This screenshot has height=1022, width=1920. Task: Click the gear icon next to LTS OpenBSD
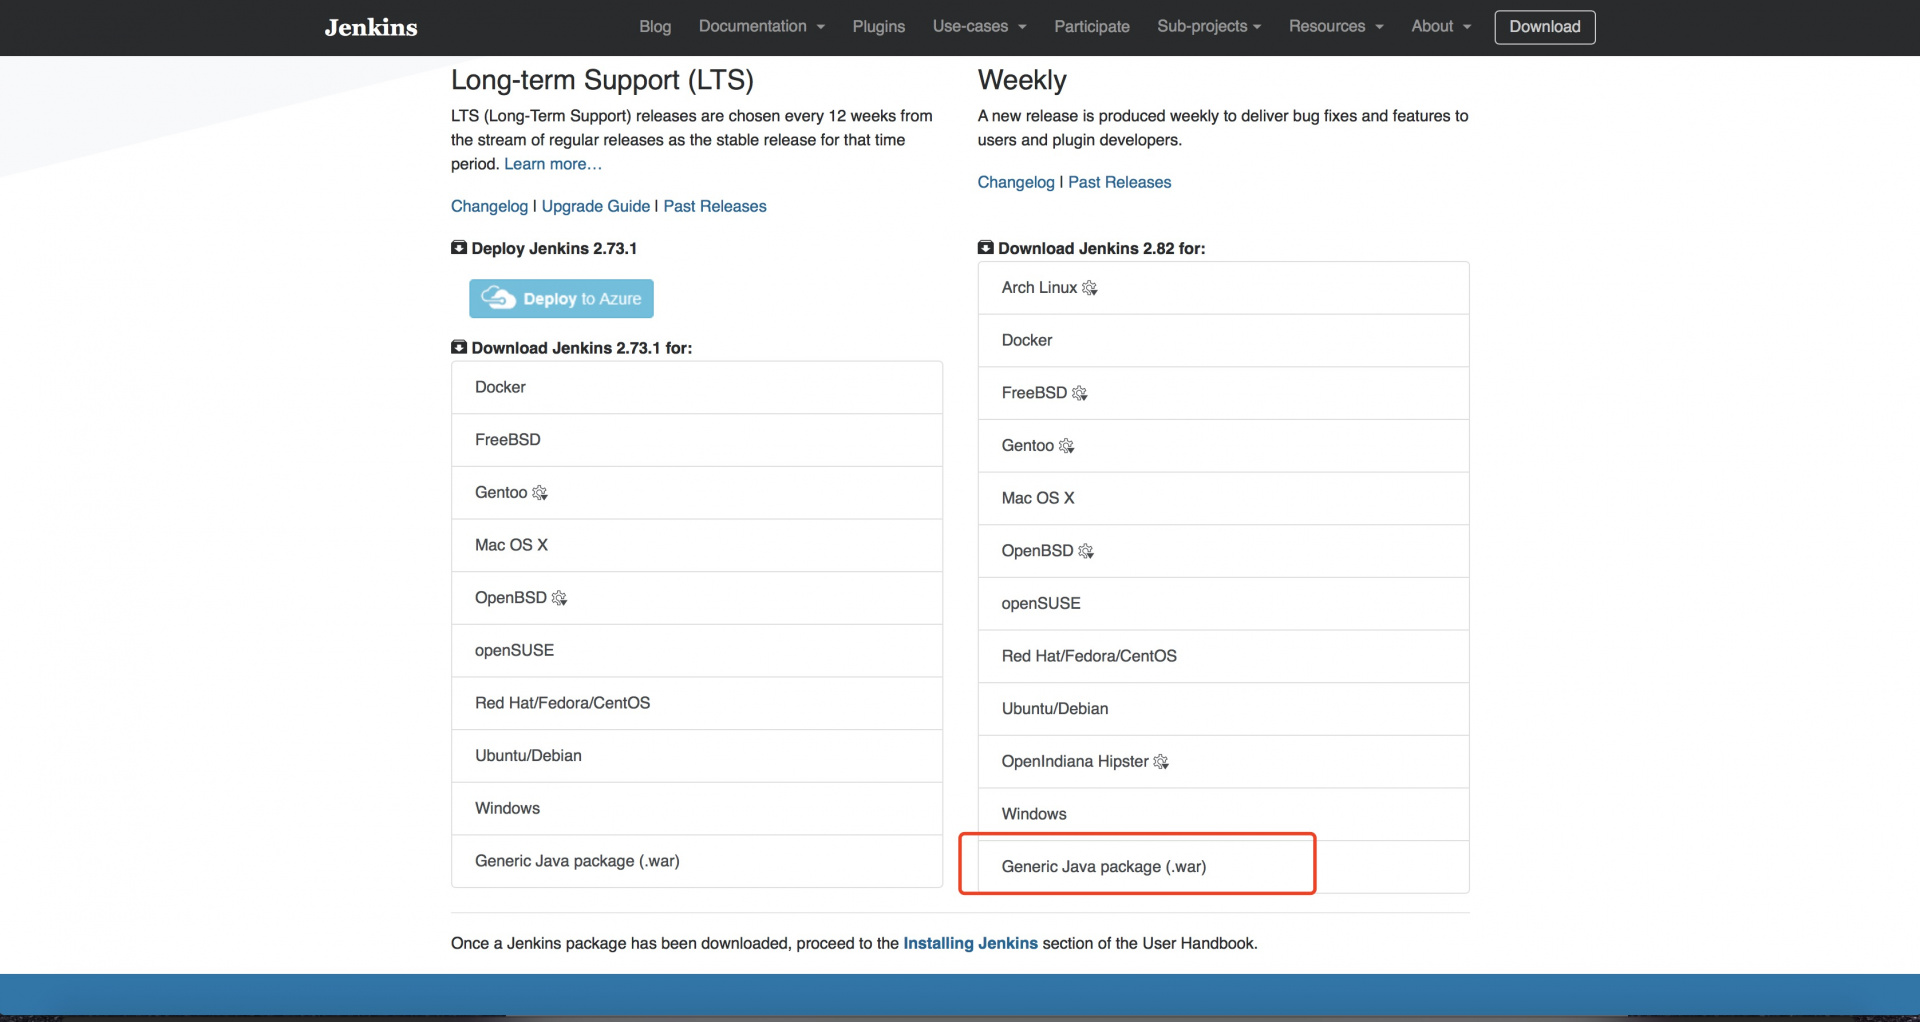click(x=559, y=598)
